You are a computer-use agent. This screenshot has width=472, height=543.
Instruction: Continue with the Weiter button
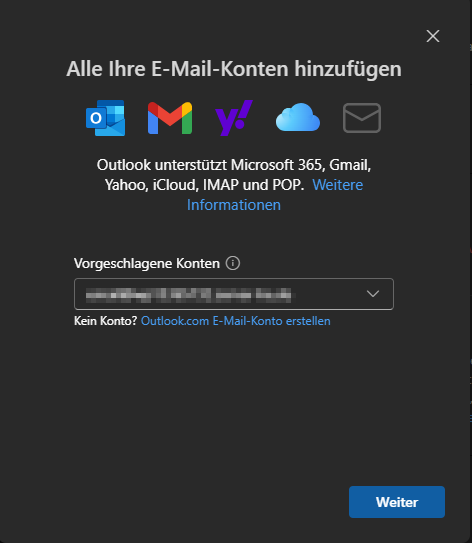click(x=397, y=502)
